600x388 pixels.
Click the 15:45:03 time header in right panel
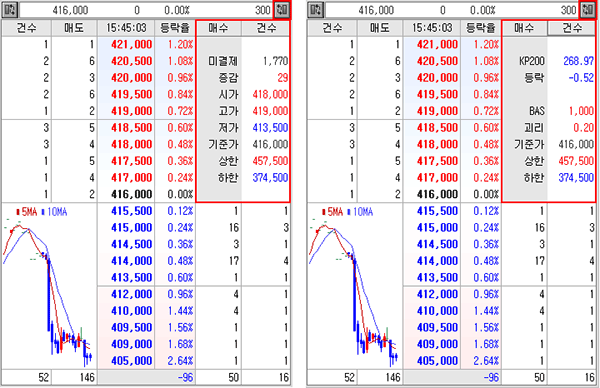pyautogui.click(x=432, y=28)
